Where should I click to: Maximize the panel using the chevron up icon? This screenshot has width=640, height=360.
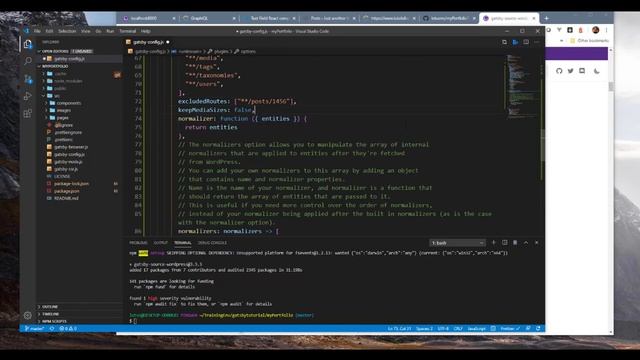(526, 242)
